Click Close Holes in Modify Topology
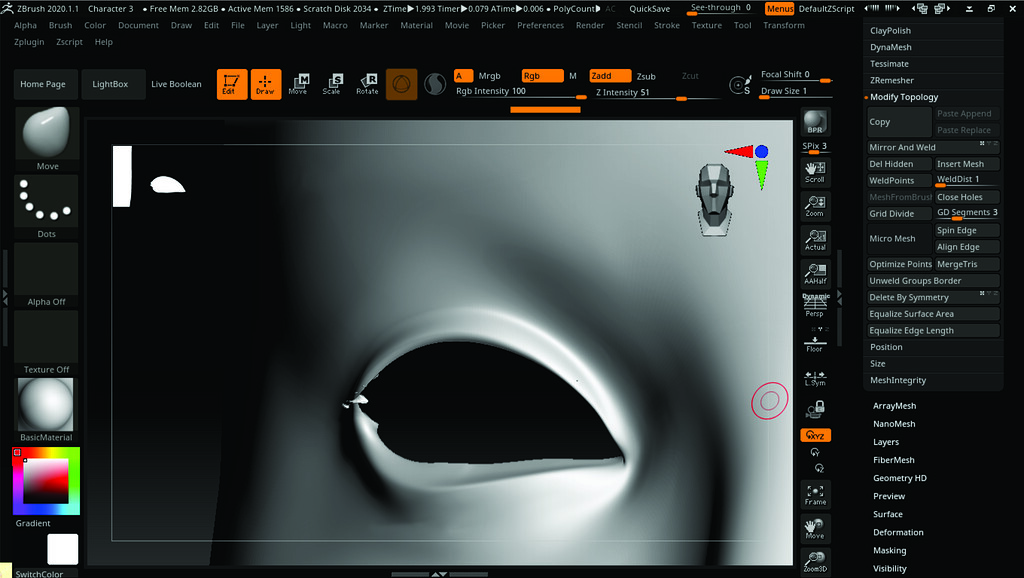The image size is (1024, 578). (x=966, y=196)
